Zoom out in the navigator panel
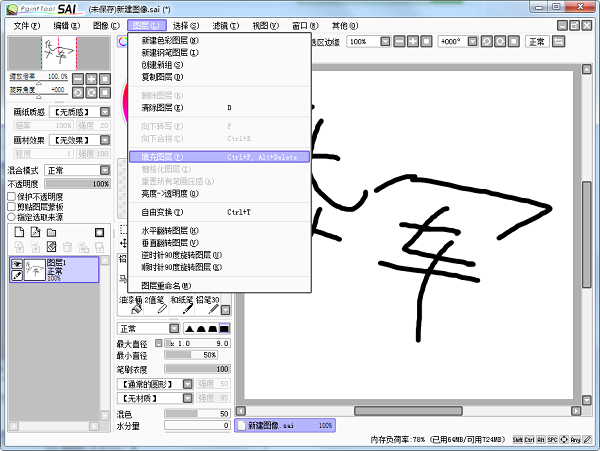Image resolution: width=600 pixels, height=451 pixels. coord(78,79)
